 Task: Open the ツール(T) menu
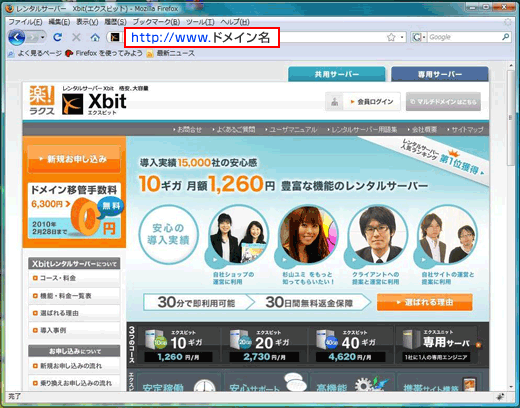tap(200, 22)
